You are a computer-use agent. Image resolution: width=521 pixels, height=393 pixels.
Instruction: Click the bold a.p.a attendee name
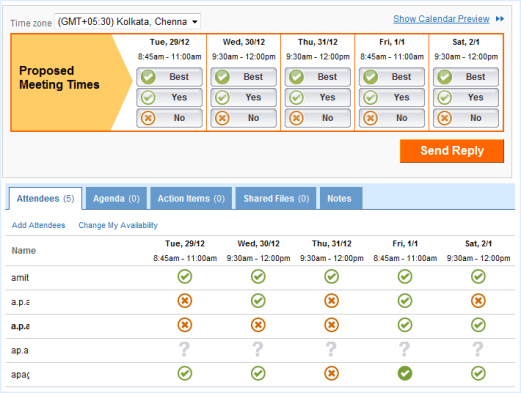point(20,326)
